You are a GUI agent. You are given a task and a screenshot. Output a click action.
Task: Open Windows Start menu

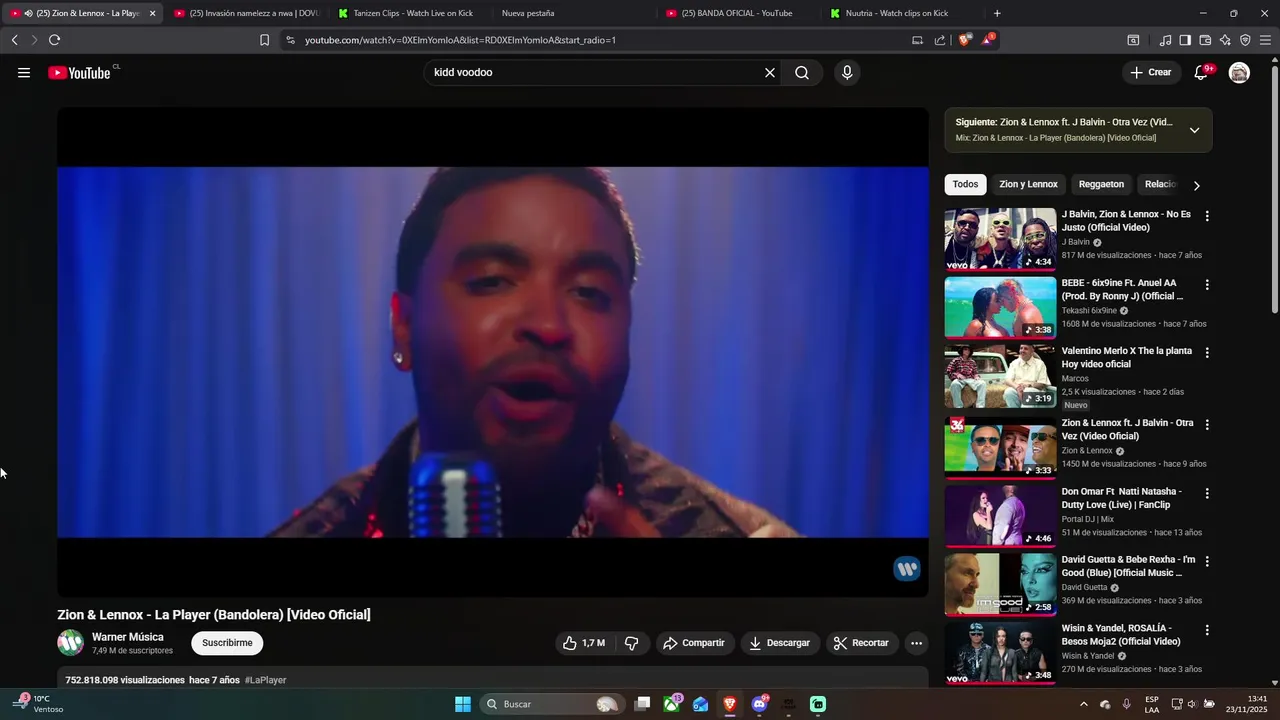pyautogui.click(x=463, y=704)
